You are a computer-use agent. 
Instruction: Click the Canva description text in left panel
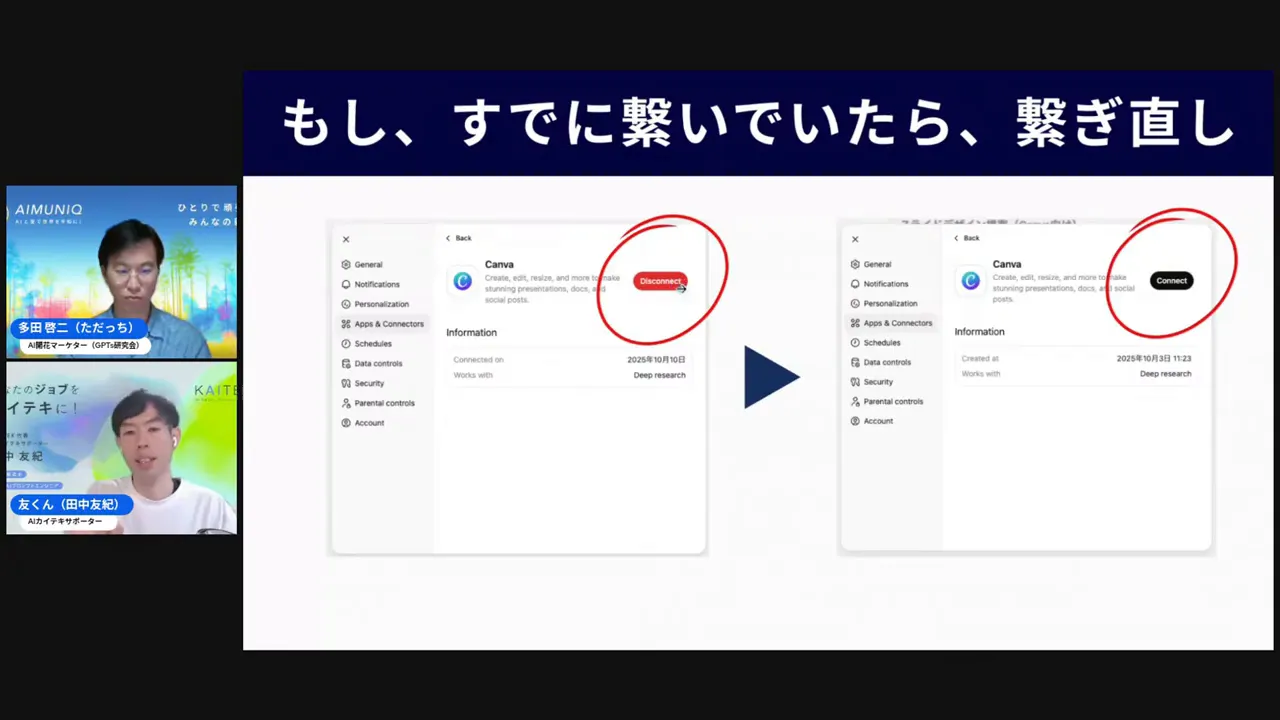[552, 289]
